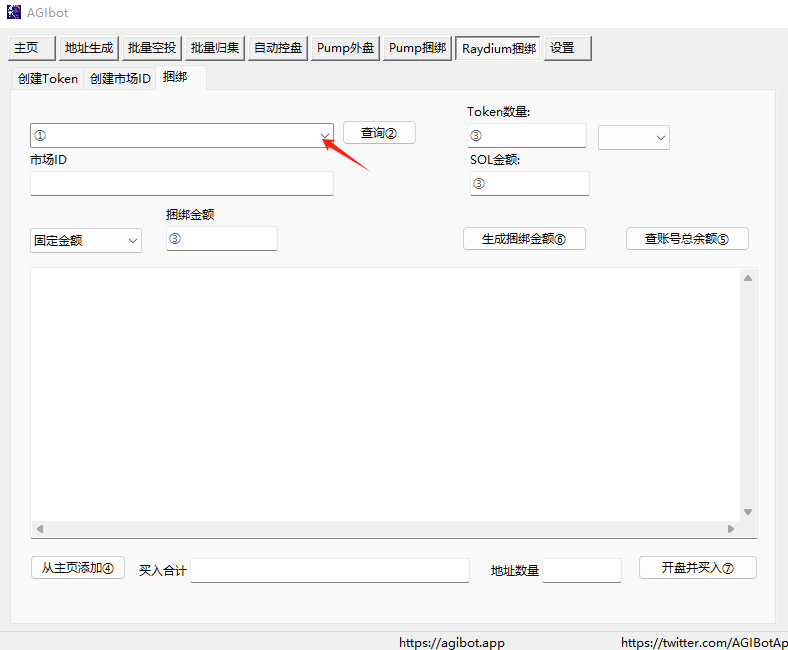Click the horizontal scroll-right arrow

pyautogui.click(x=731, y=529)
